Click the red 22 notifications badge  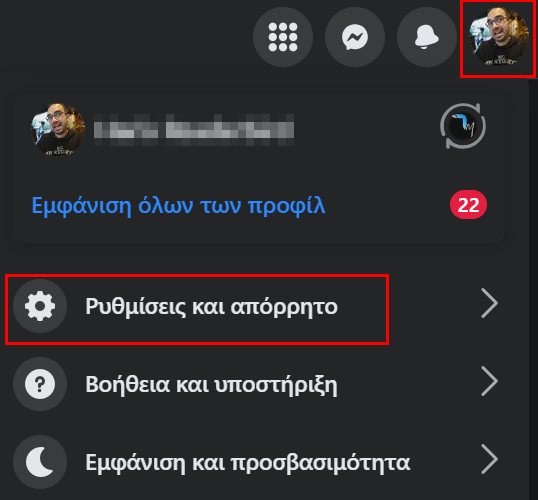click(468, 205)
